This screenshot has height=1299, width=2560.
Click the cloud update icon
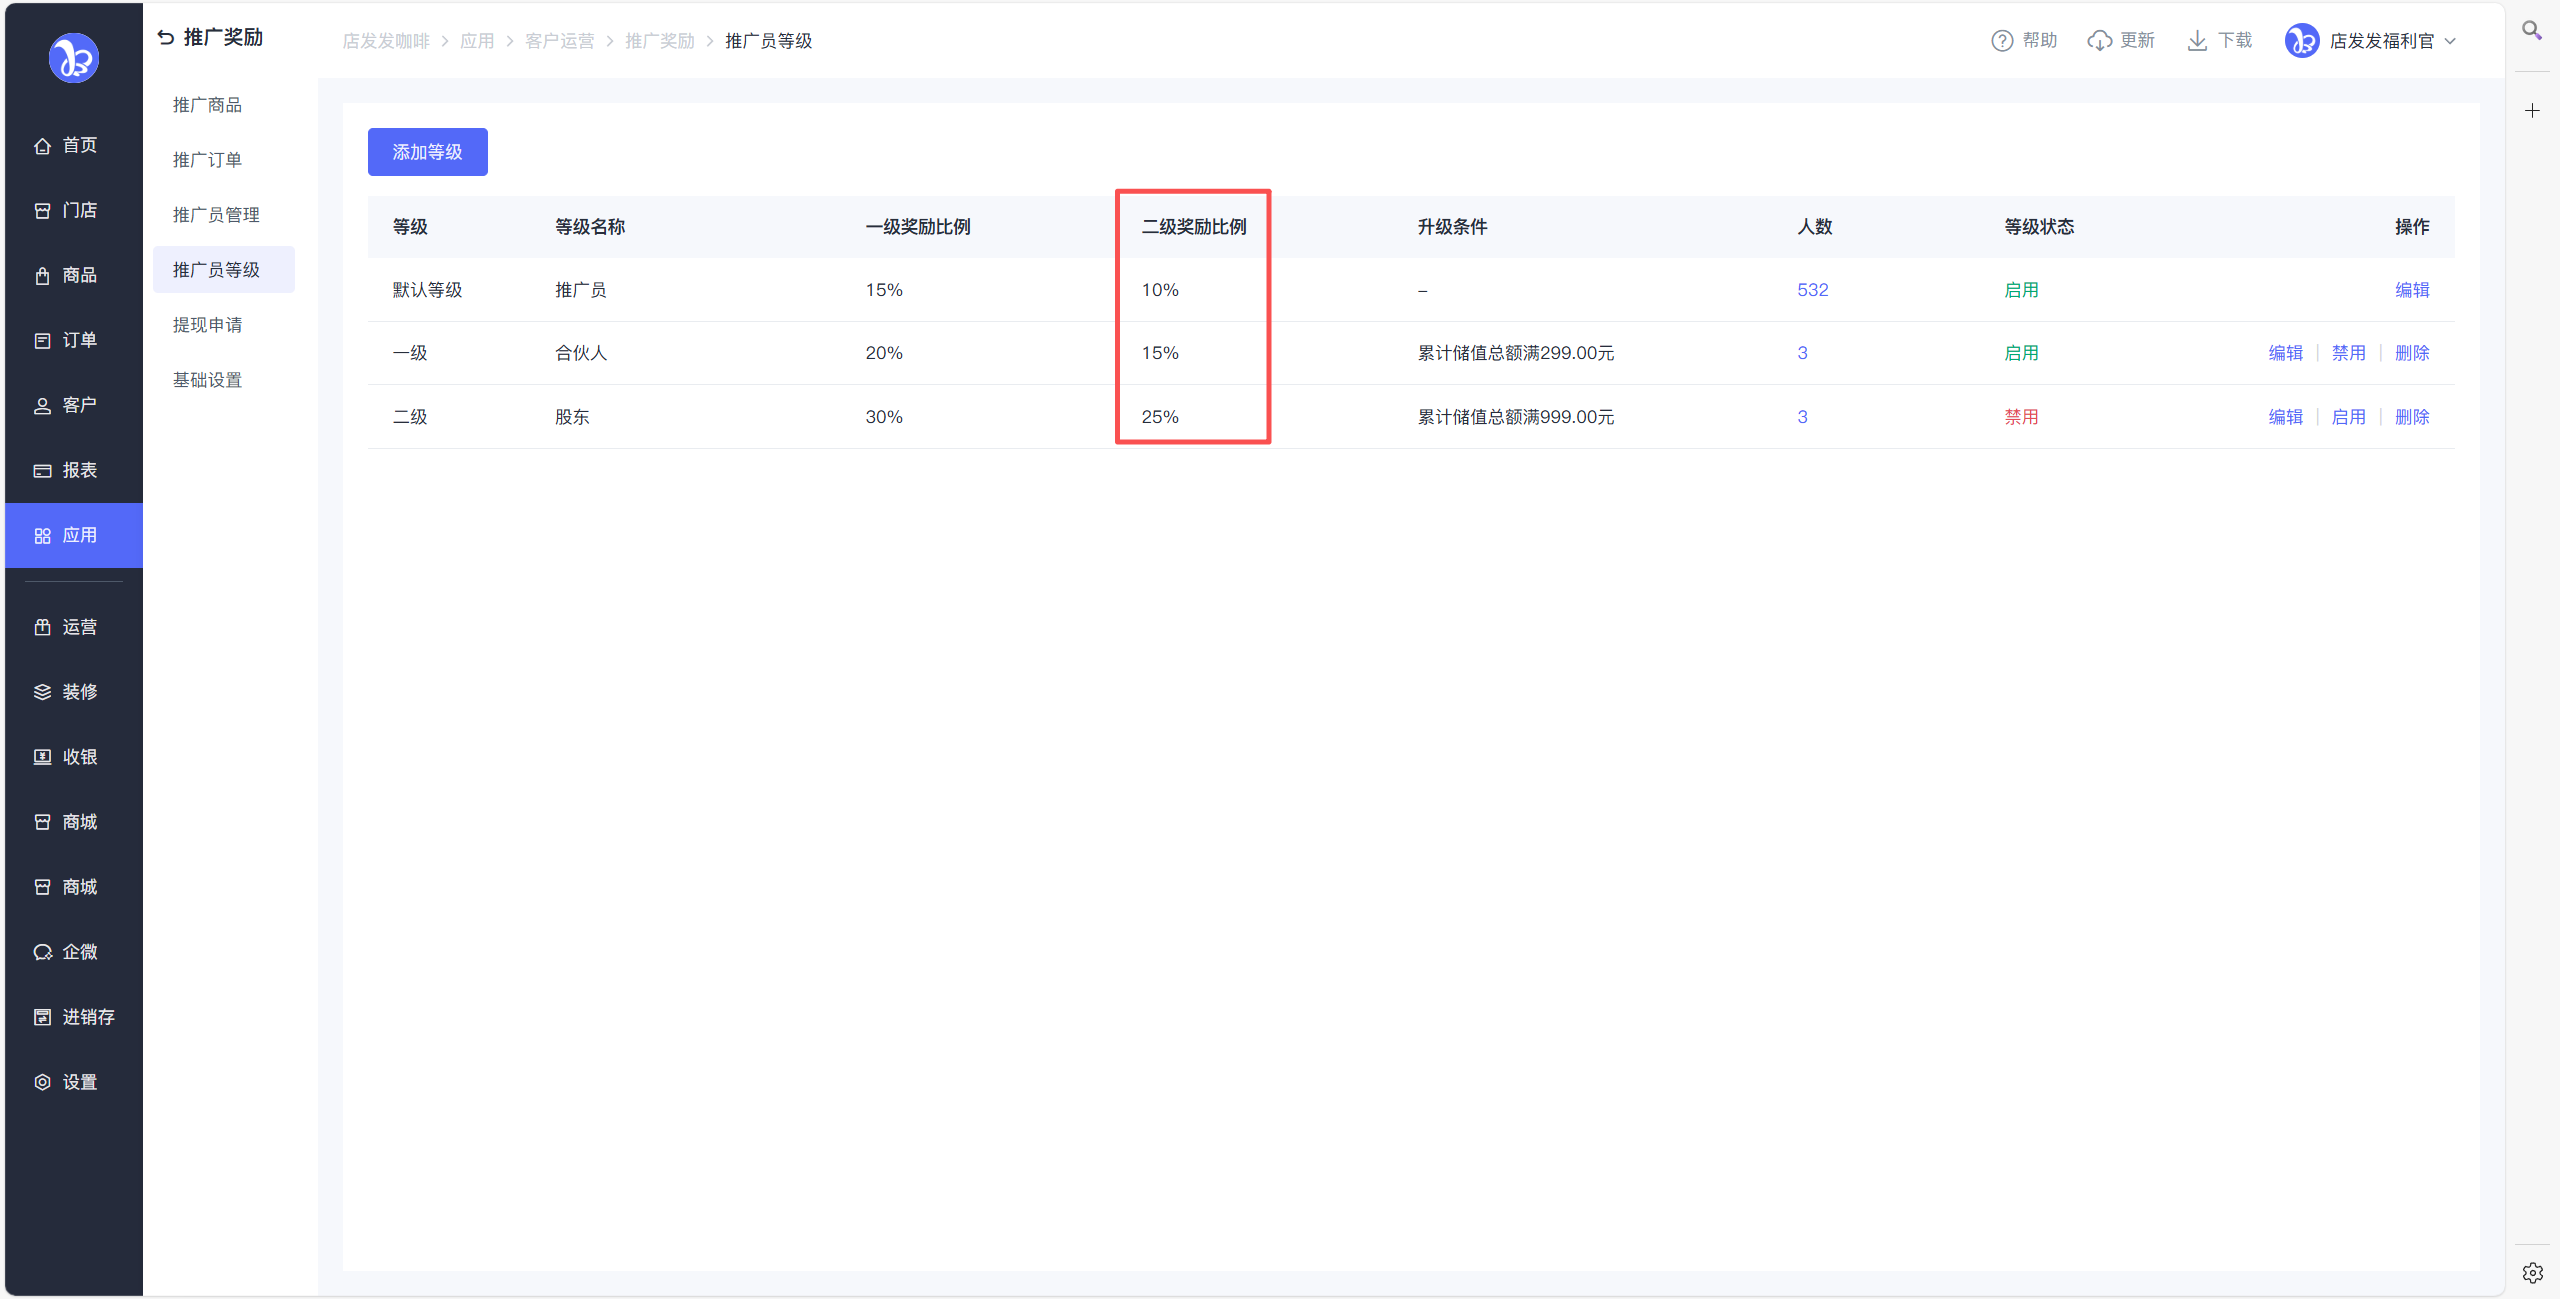point(2099,41)
